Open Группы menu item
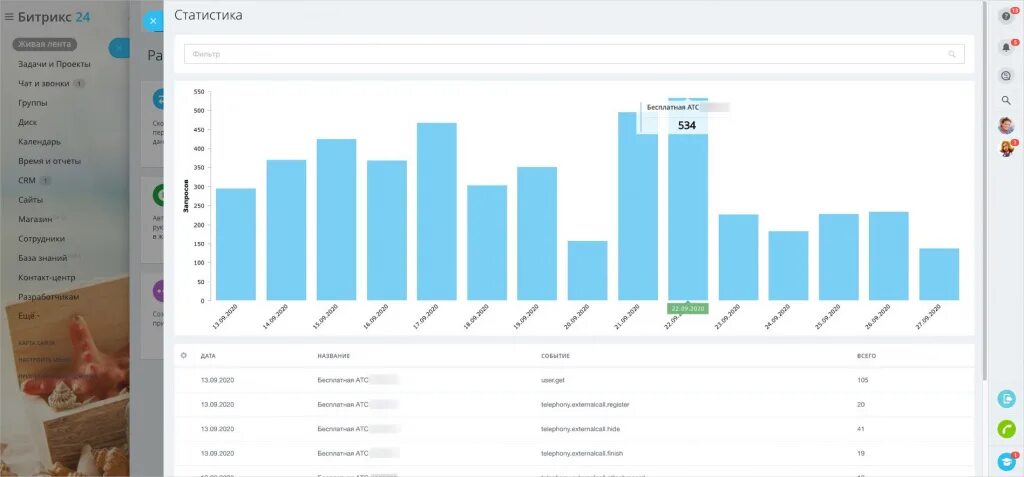Screen dimensions: 1024x477 point(33,103)
